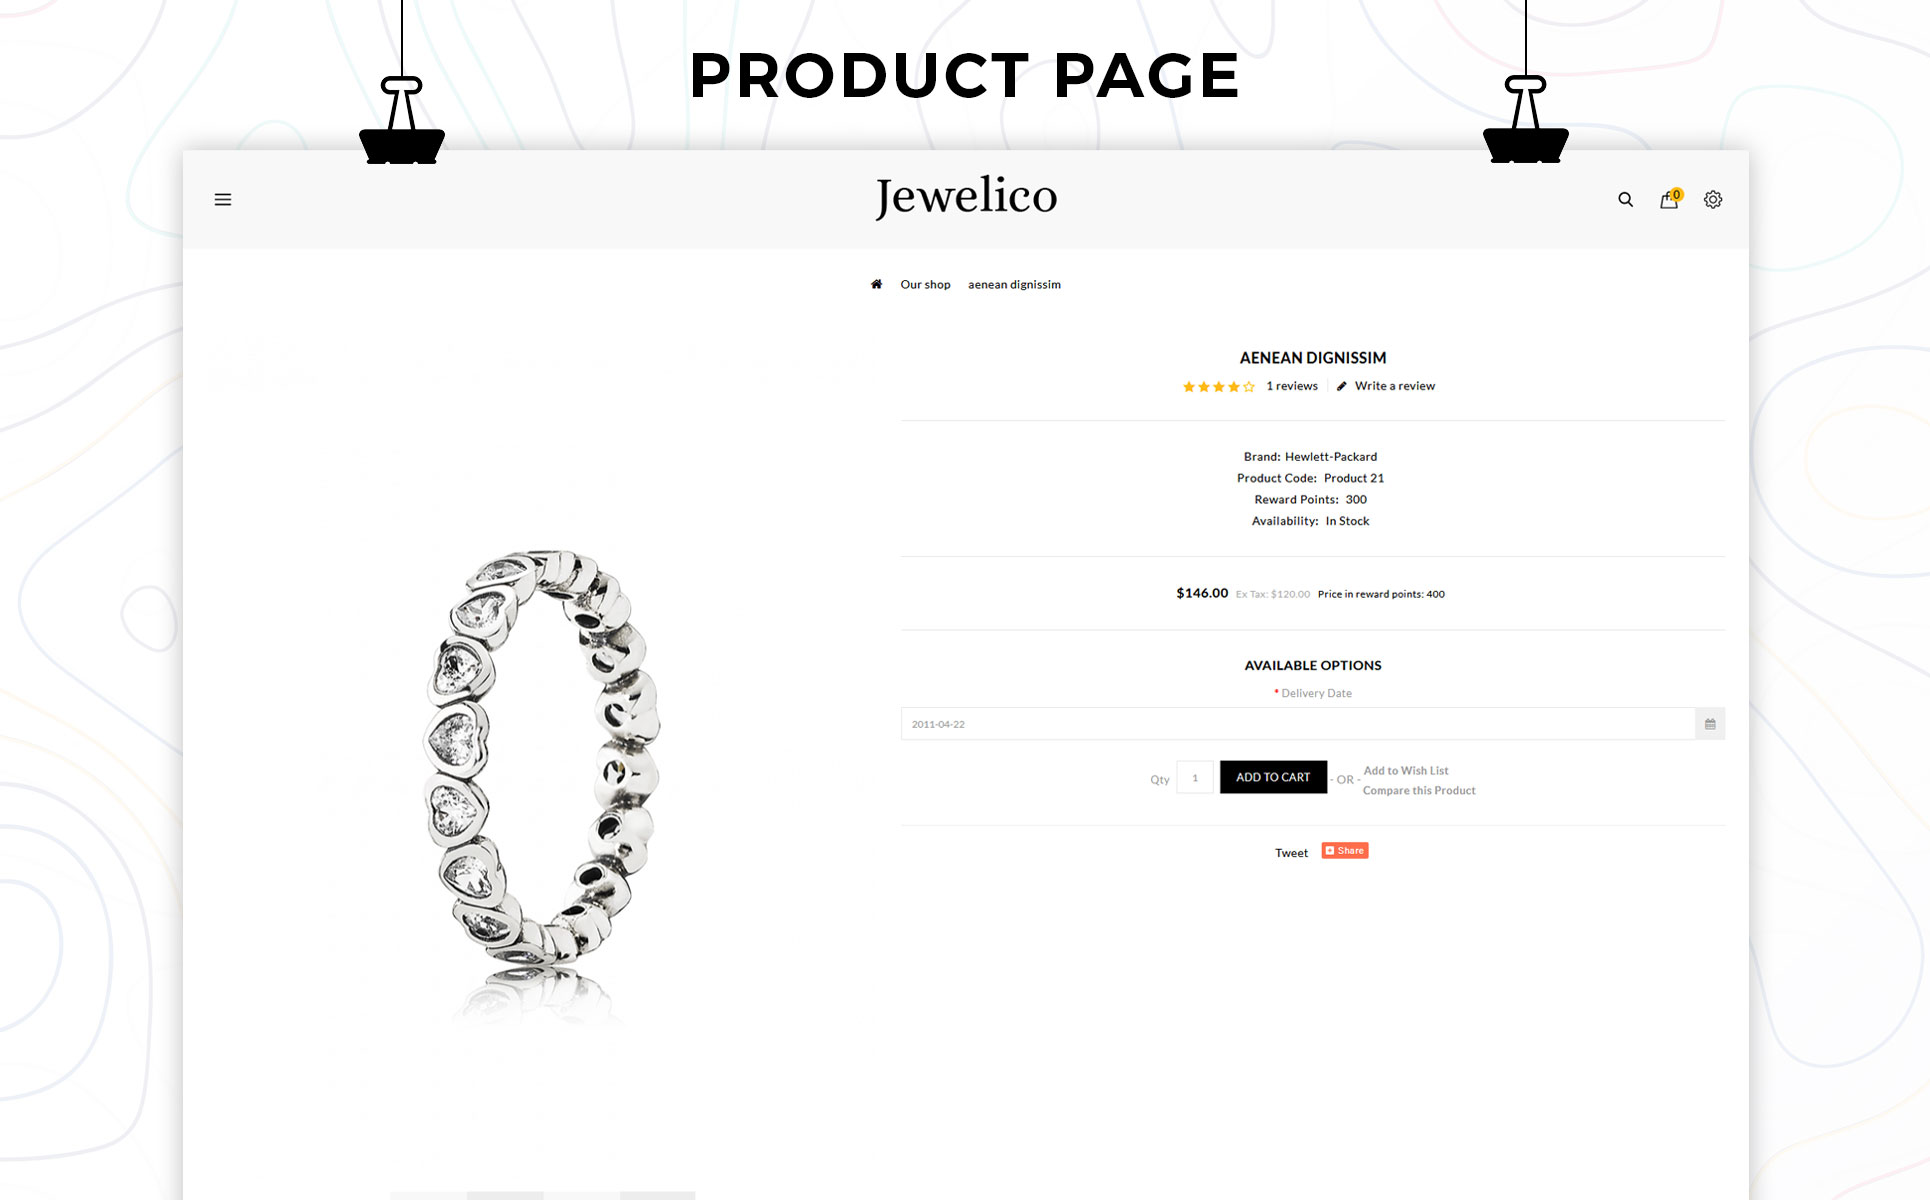Open the hamburger menu icon
The height and width of the screenshot is (1200, 1930).
tap(223, 200)
